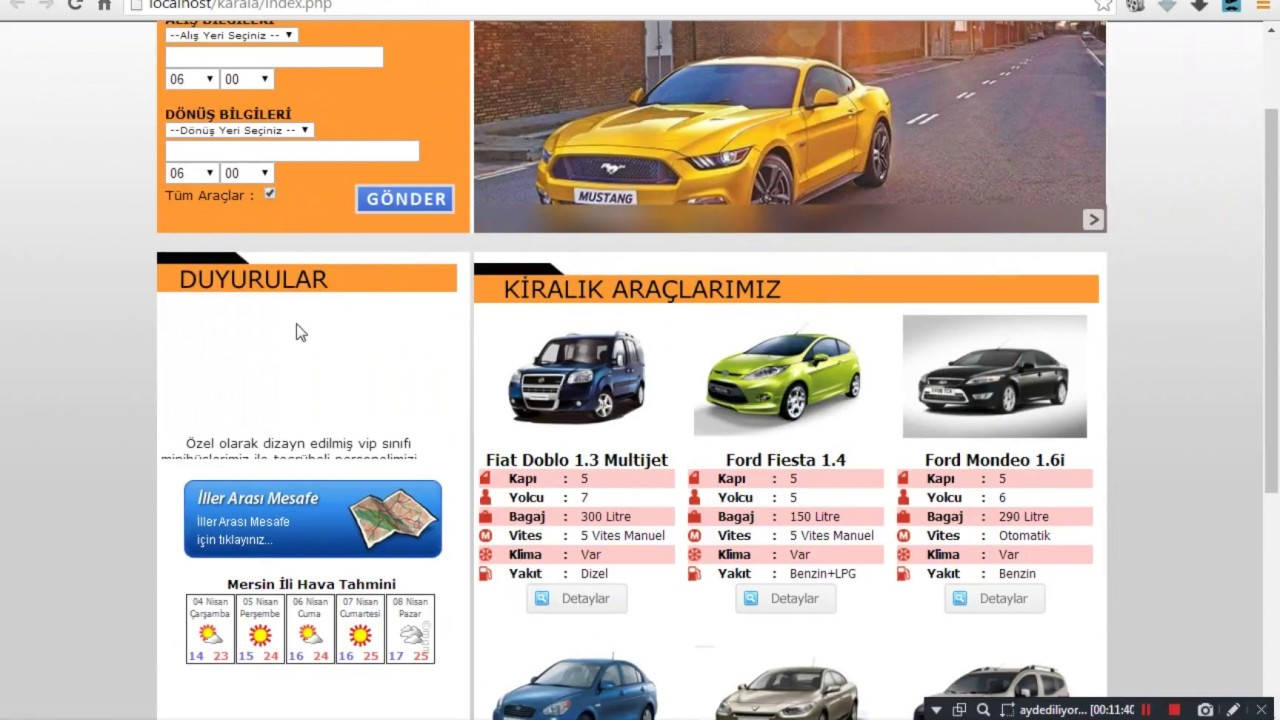
Task: Expand the return minute dropdown showing 00
Action: [x=246, y=173]
